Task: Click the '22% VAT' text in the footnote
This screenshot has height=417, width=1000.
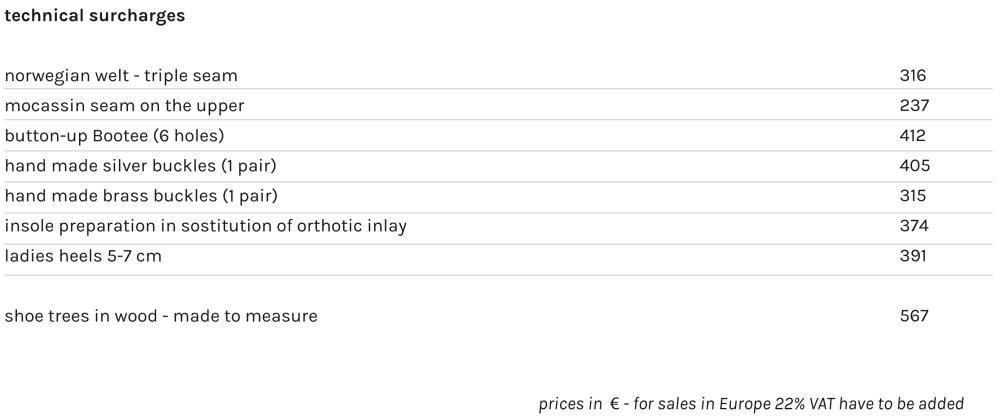Action: [803, 404]
